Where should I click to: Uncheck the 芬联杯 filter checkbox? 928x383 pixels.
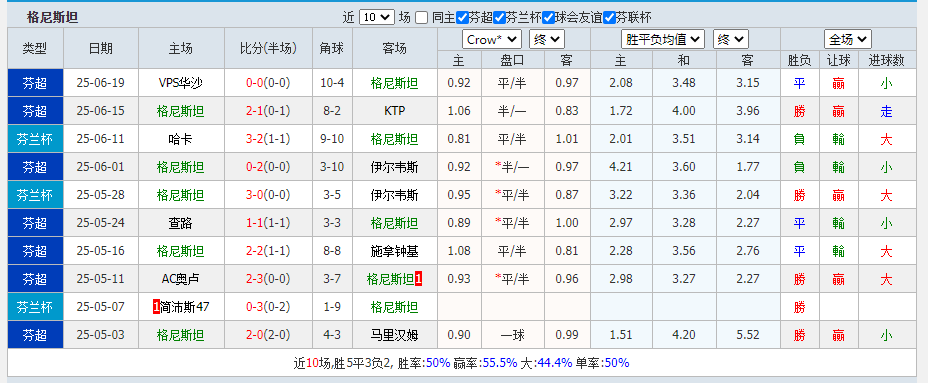pyautogui.click(x=609, y=18)
